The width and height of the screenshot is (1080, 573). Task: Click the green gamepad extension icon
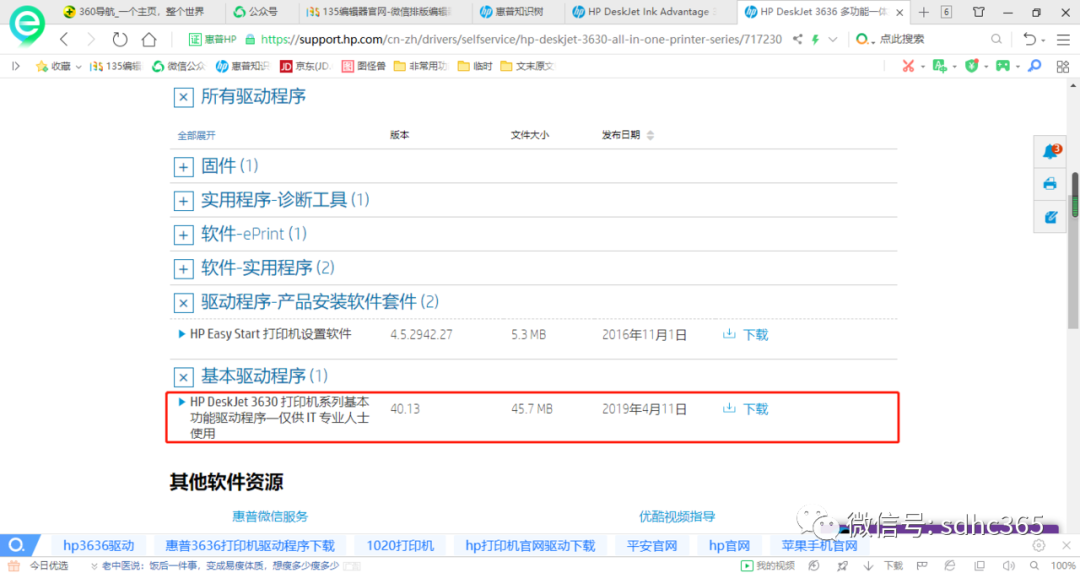coord(1003,66)
